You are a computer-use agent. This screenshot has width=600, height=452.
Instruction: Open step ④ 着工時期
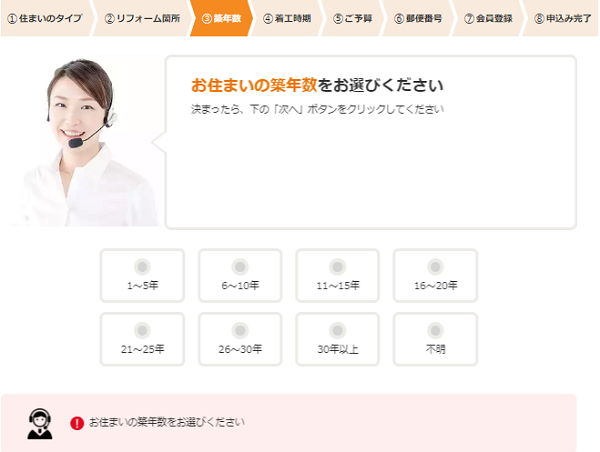287,18
